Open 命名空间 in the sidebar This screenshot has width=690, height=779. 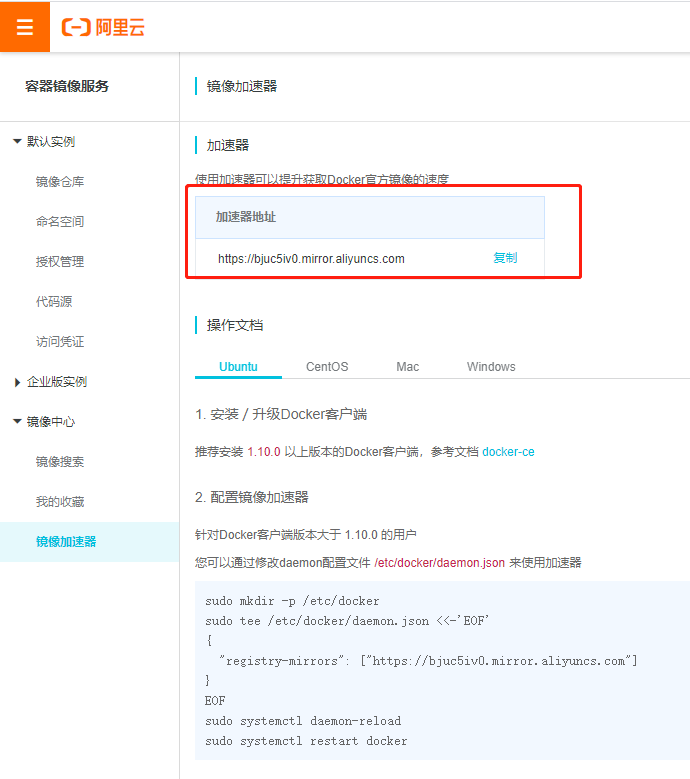coord(60,222)
